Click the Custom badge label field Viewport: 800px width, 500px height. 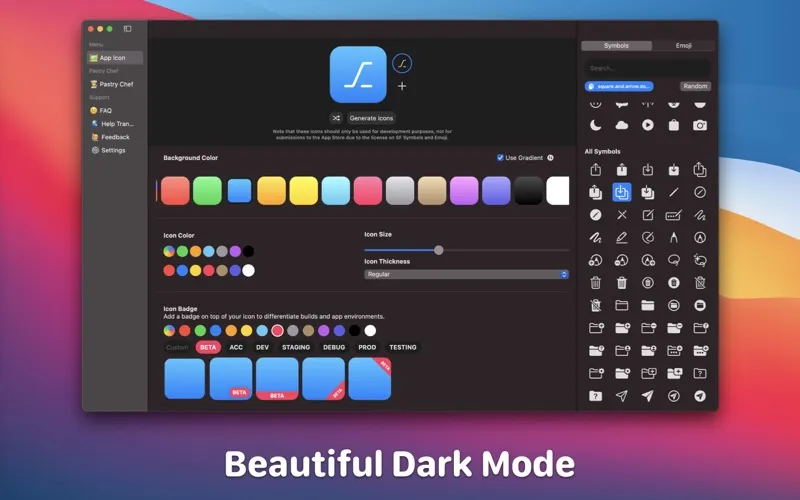pyautogui.click(x=178, y=347)
